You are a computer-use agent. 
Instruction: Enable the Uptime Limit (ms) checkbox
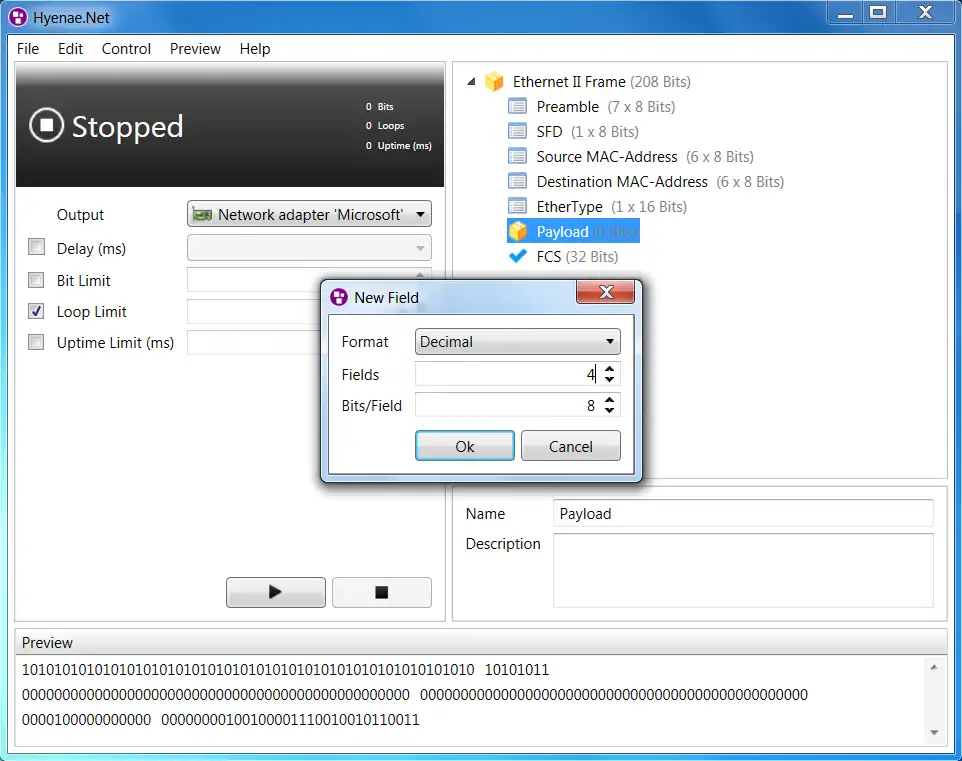[36, 342]
